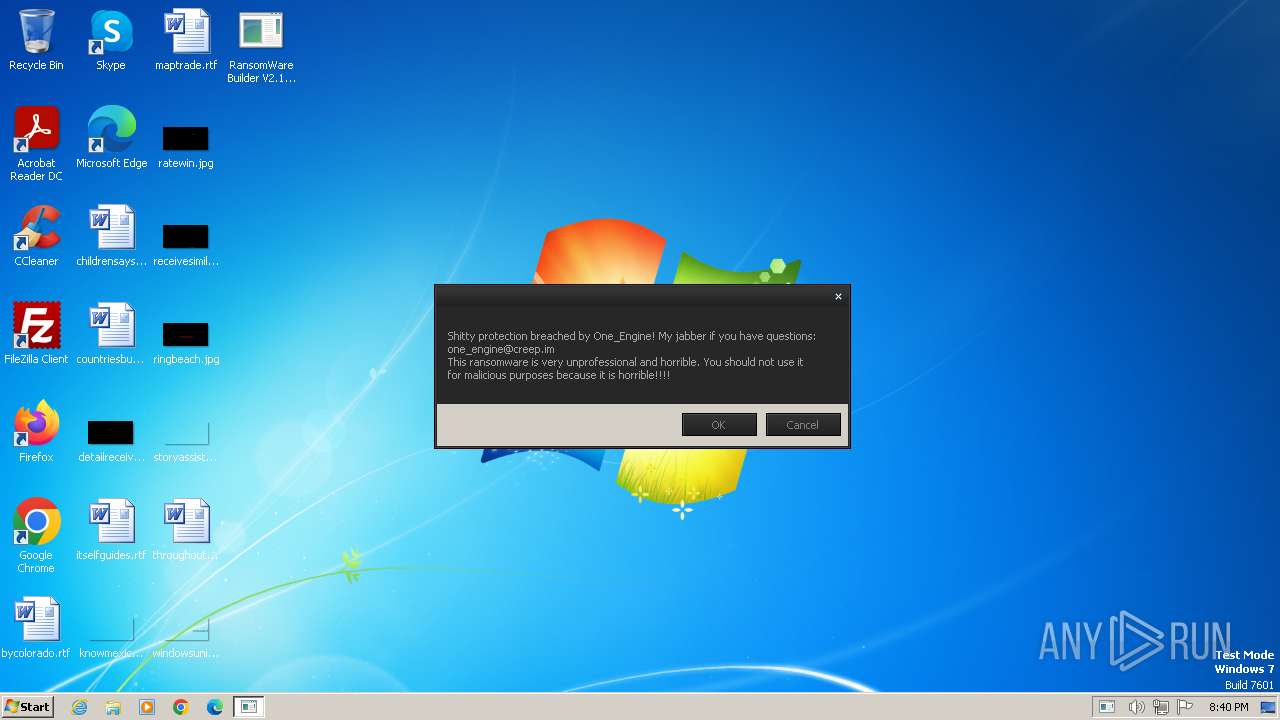Switch to the running RansomWare Builder taskbar item
The image size is (1280, 720).
(249, 707)
